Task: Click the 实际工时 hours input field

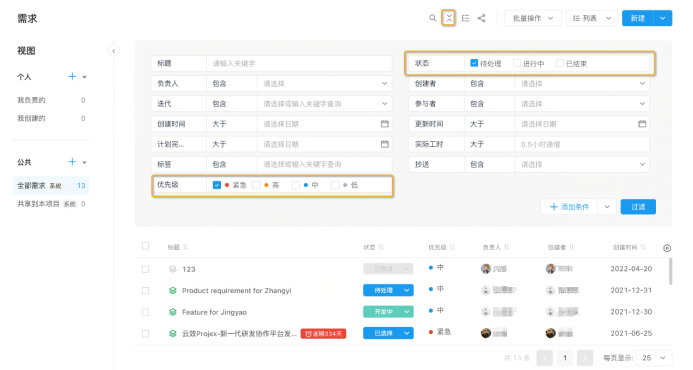Action: 582,144
